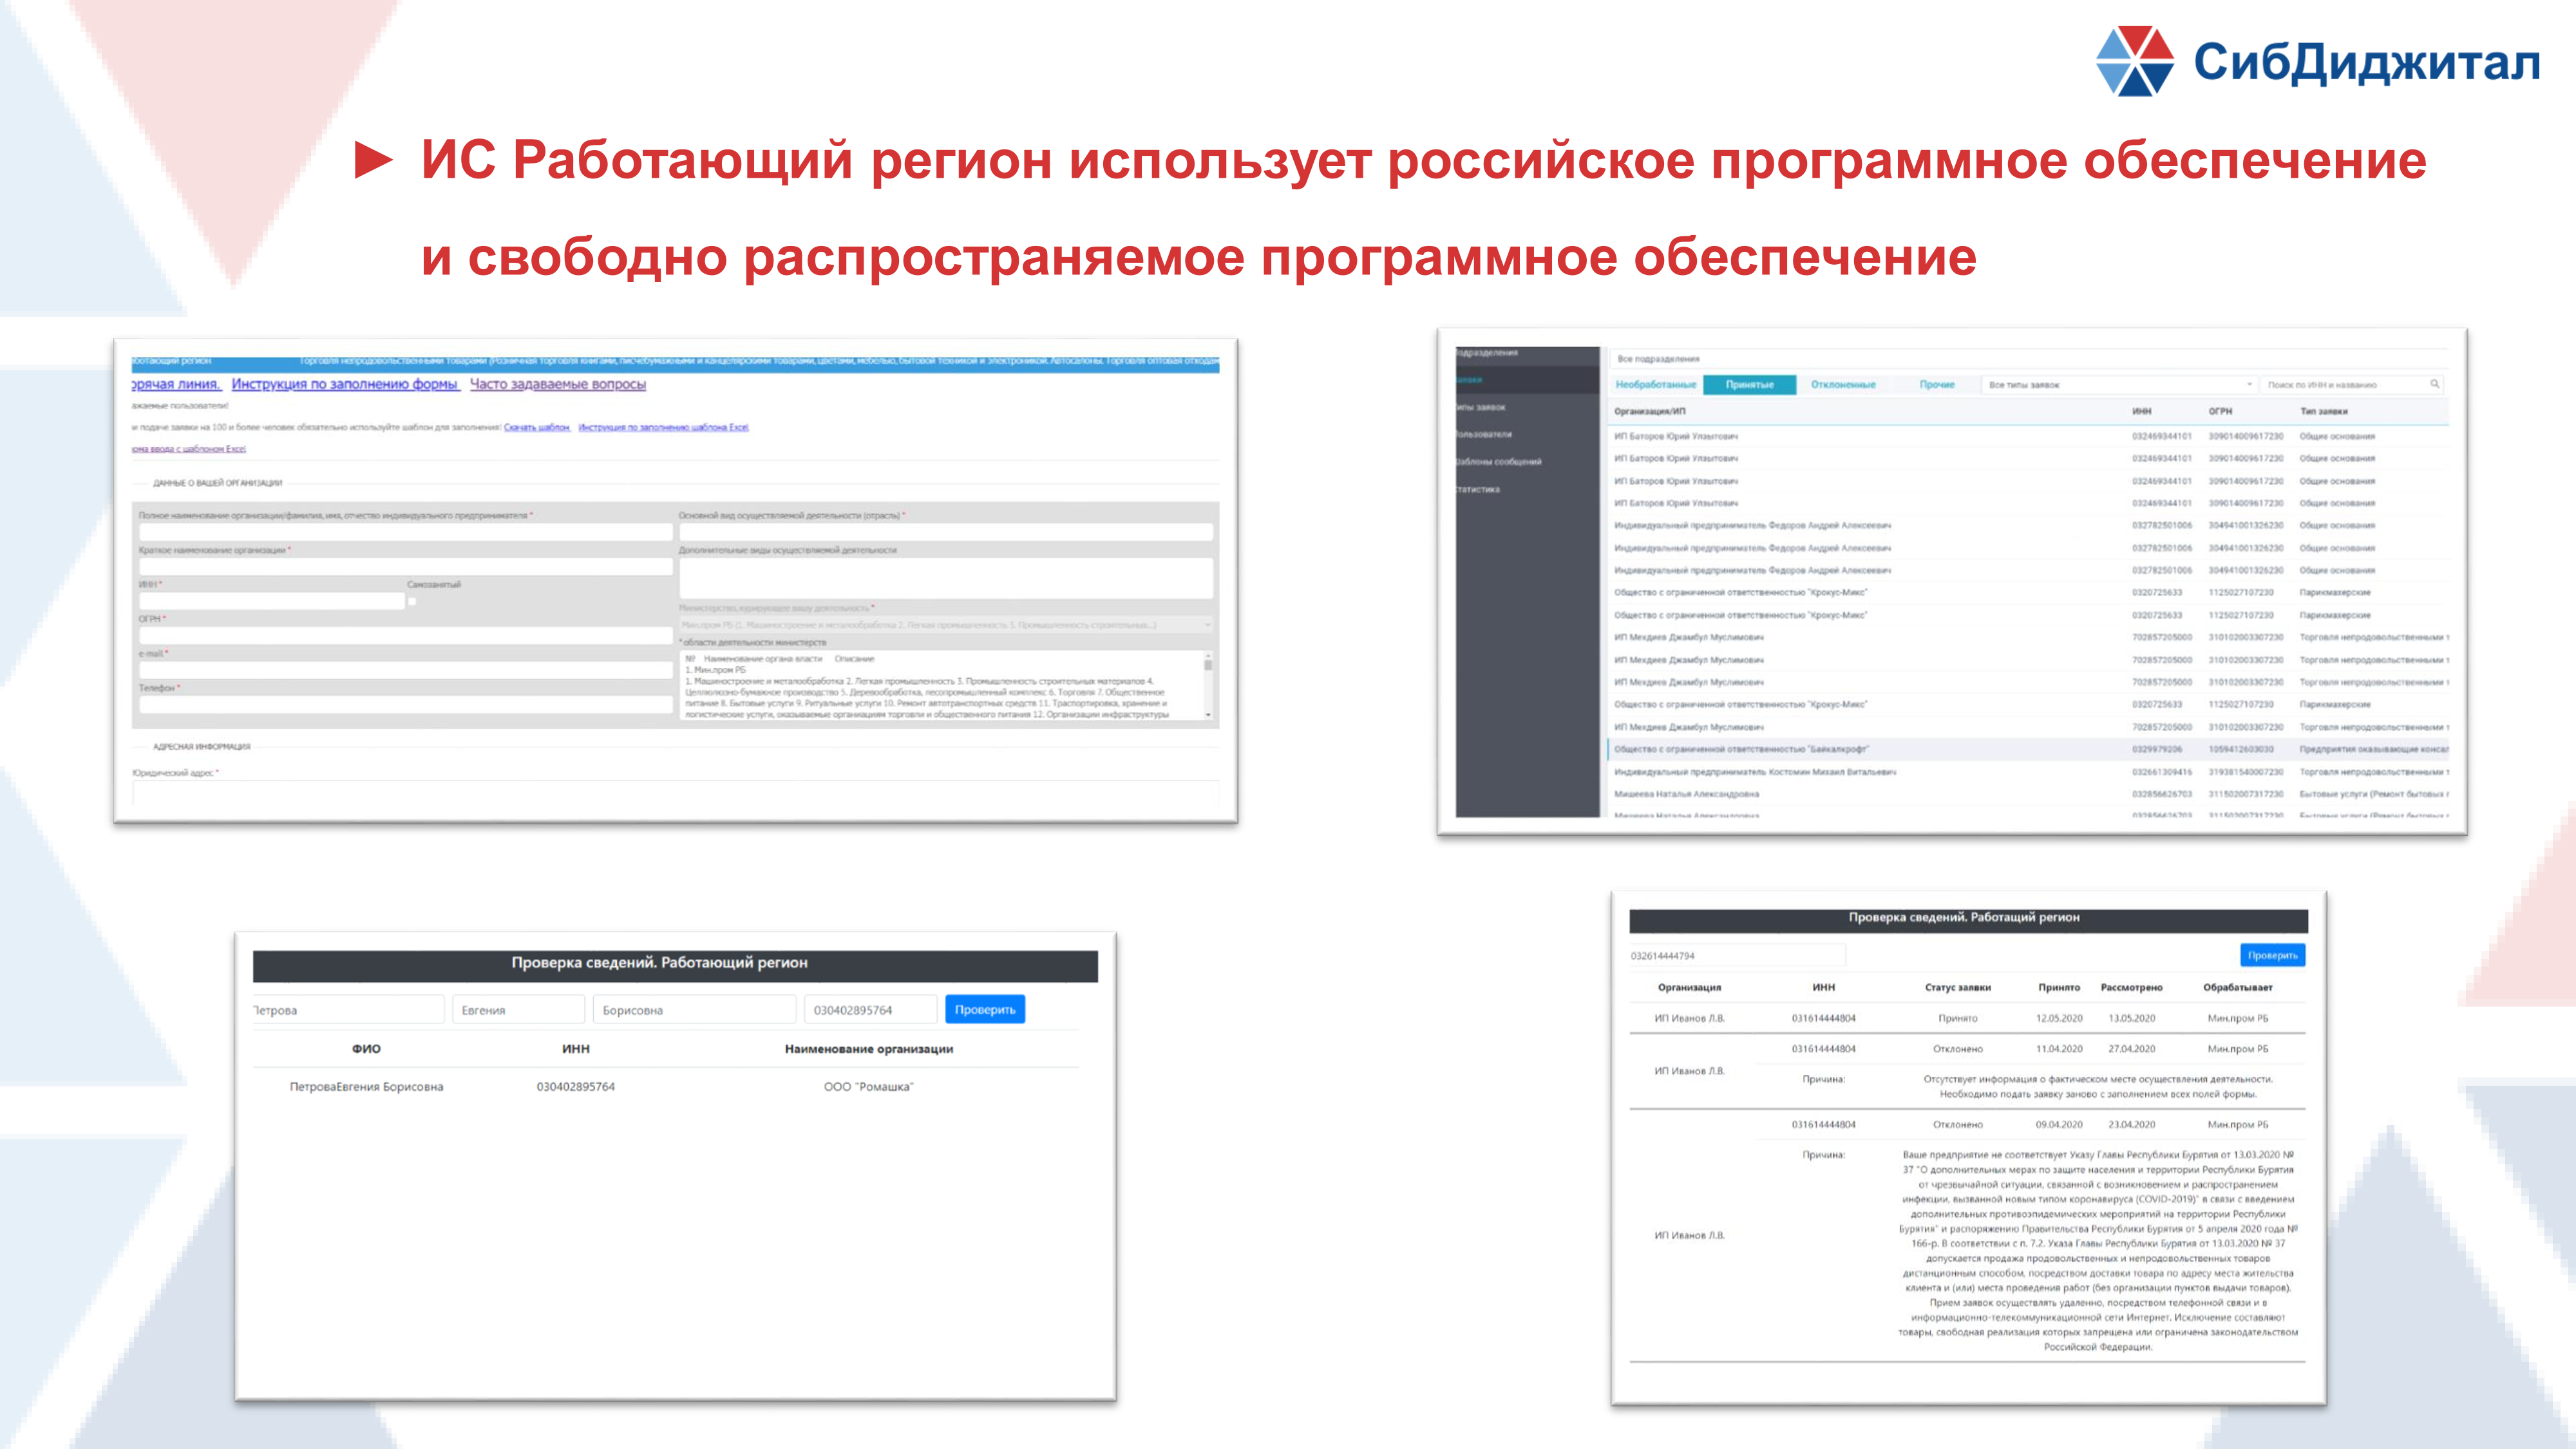Click the Наименование организации column header
This screenshot has height=1449, width=2576.
click(x=868, y=1049)
